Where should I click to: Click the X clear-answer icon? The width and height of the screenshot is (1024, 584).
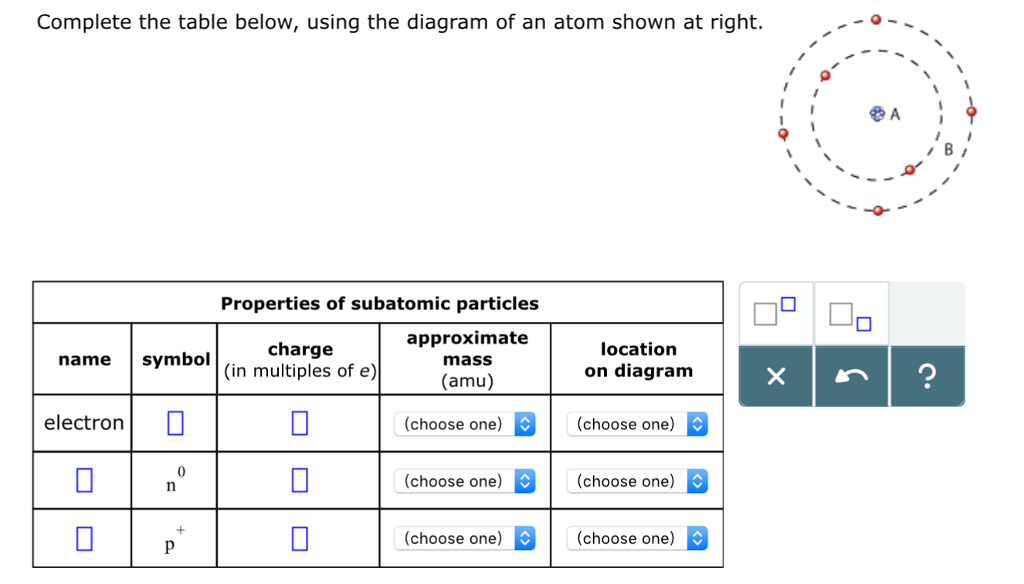(x=775, y=378)
